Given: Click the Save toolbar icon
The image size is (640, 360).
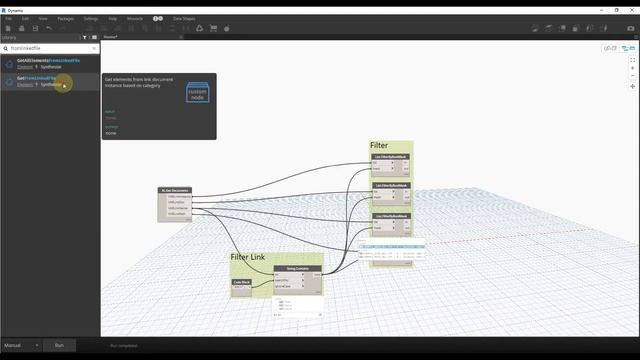Looking at the screenshot, I should pyautogui.click(x=36, y=28).
